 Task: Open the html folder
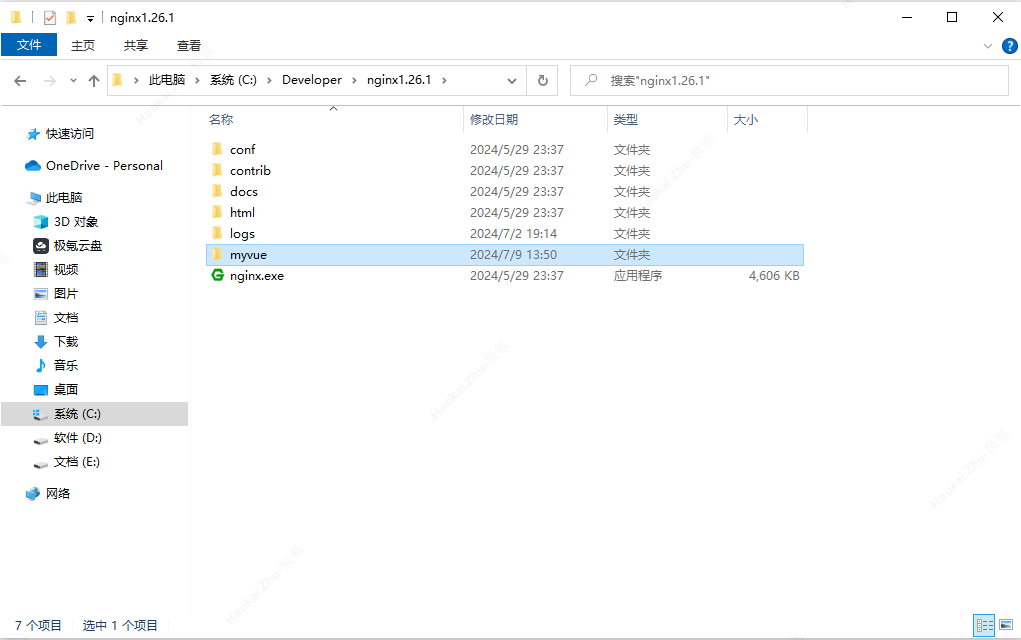(241, 212)
